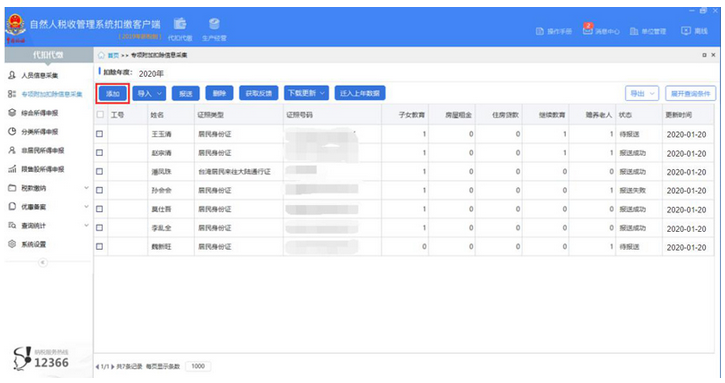Open the 下载更新 dropdown button

(307, 93)
